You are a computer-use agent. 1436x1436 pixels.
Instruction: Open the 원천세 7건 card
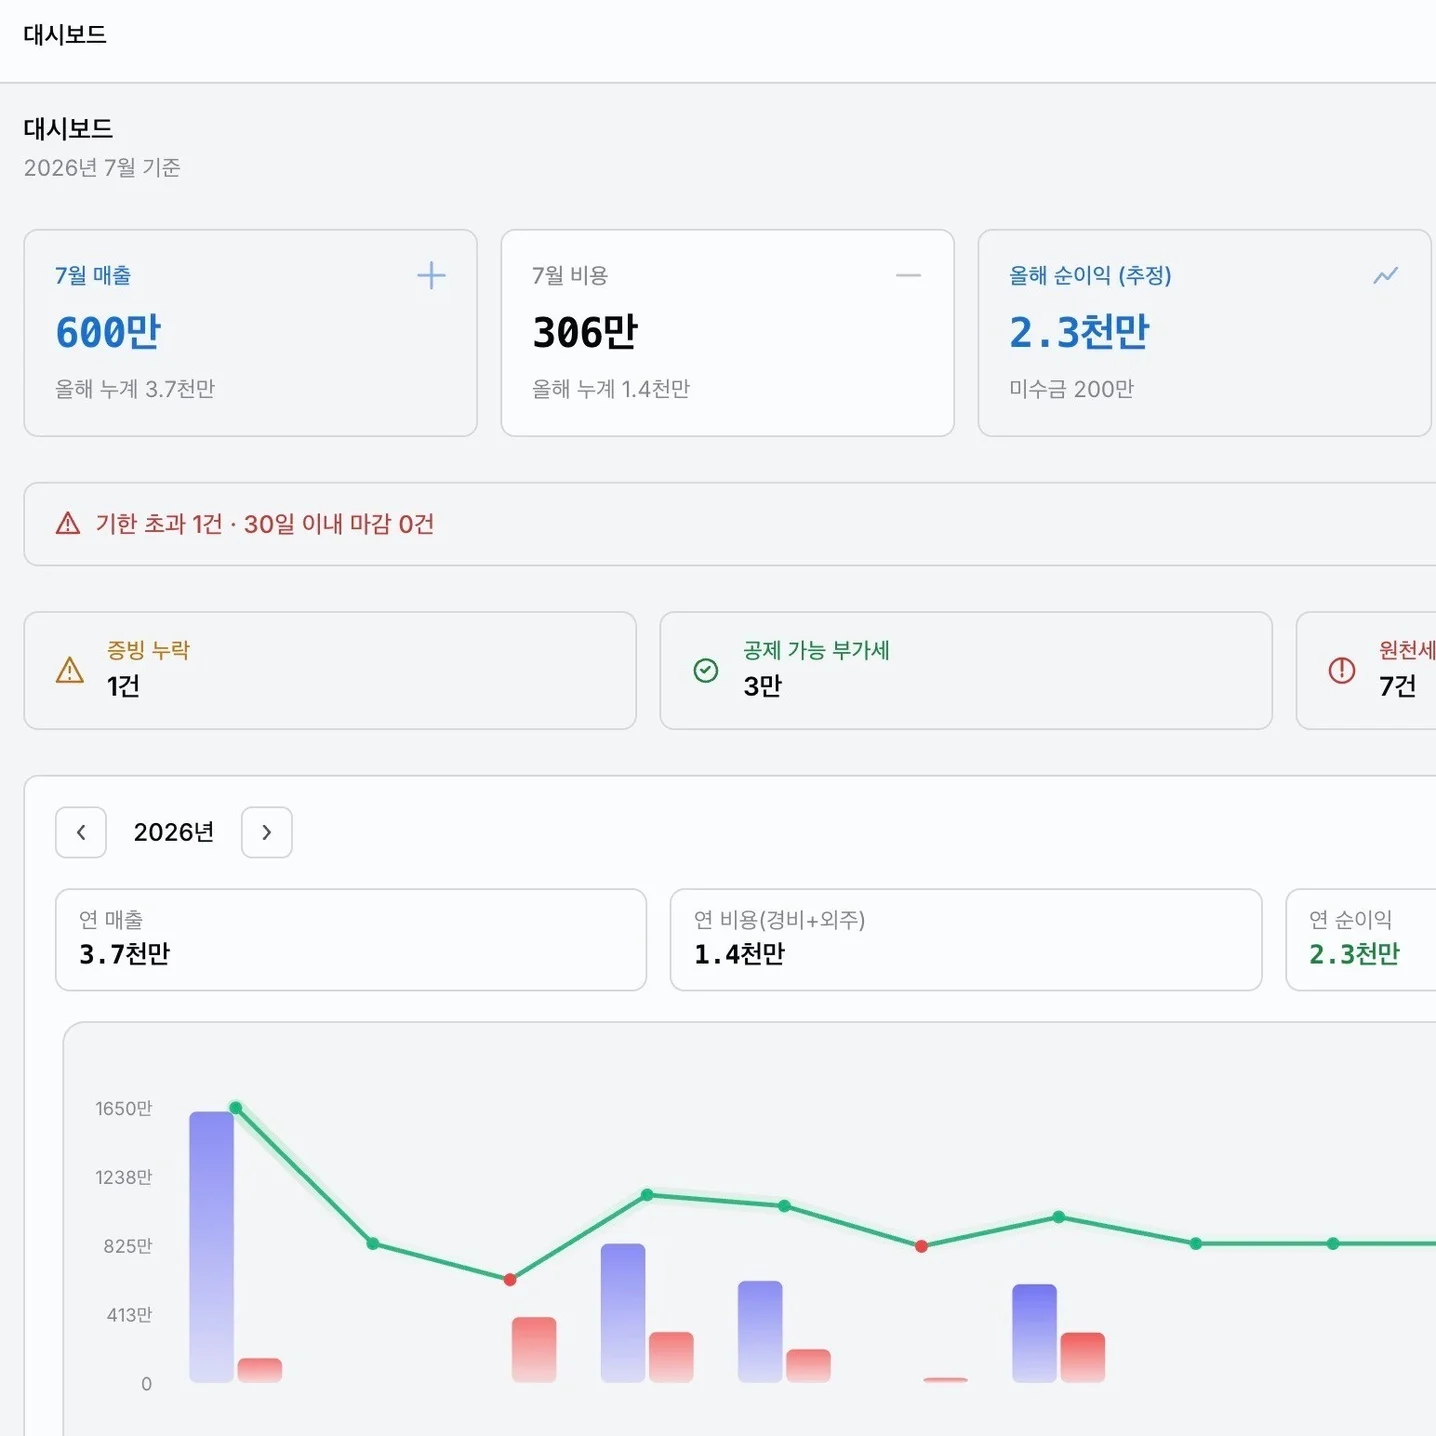[1366, 670]
